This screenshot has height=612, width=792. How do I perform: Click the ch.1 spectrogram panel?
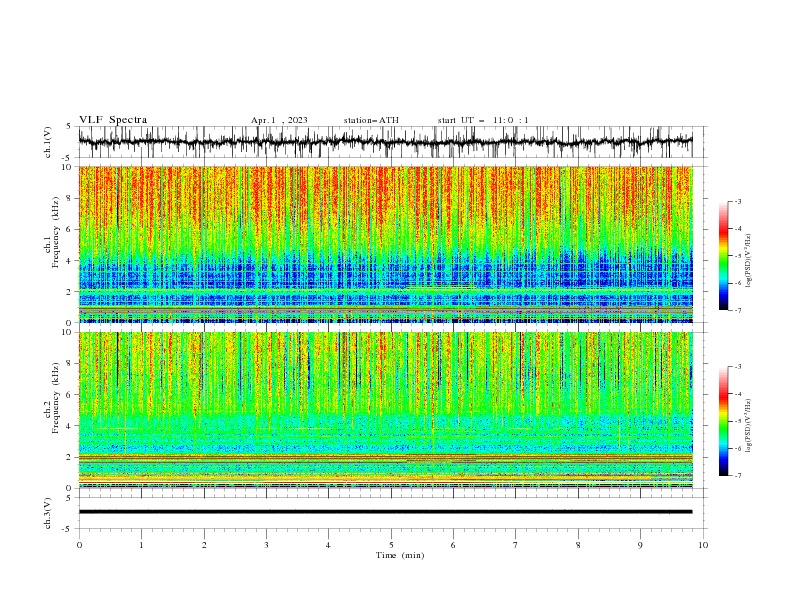coord(385,244)
